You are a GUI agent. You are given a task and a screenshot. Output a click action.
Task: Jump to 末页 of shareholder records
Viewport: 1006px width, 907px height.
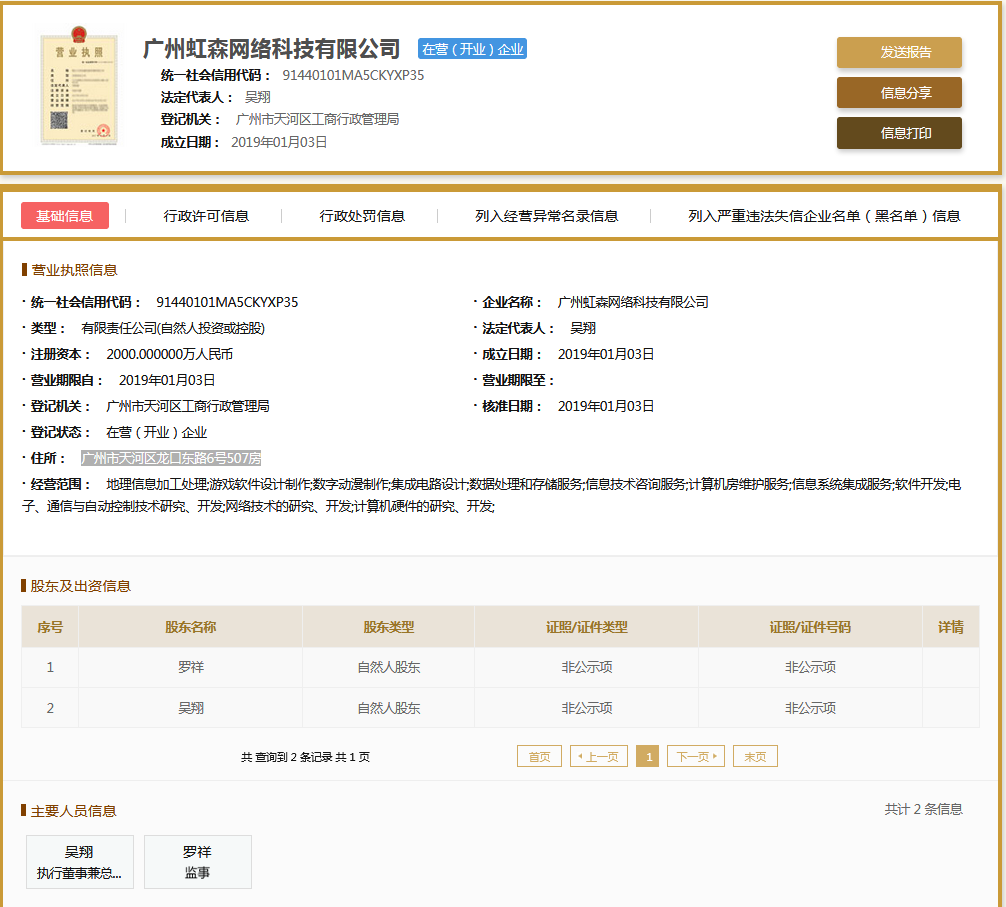(x=755, y=756)
